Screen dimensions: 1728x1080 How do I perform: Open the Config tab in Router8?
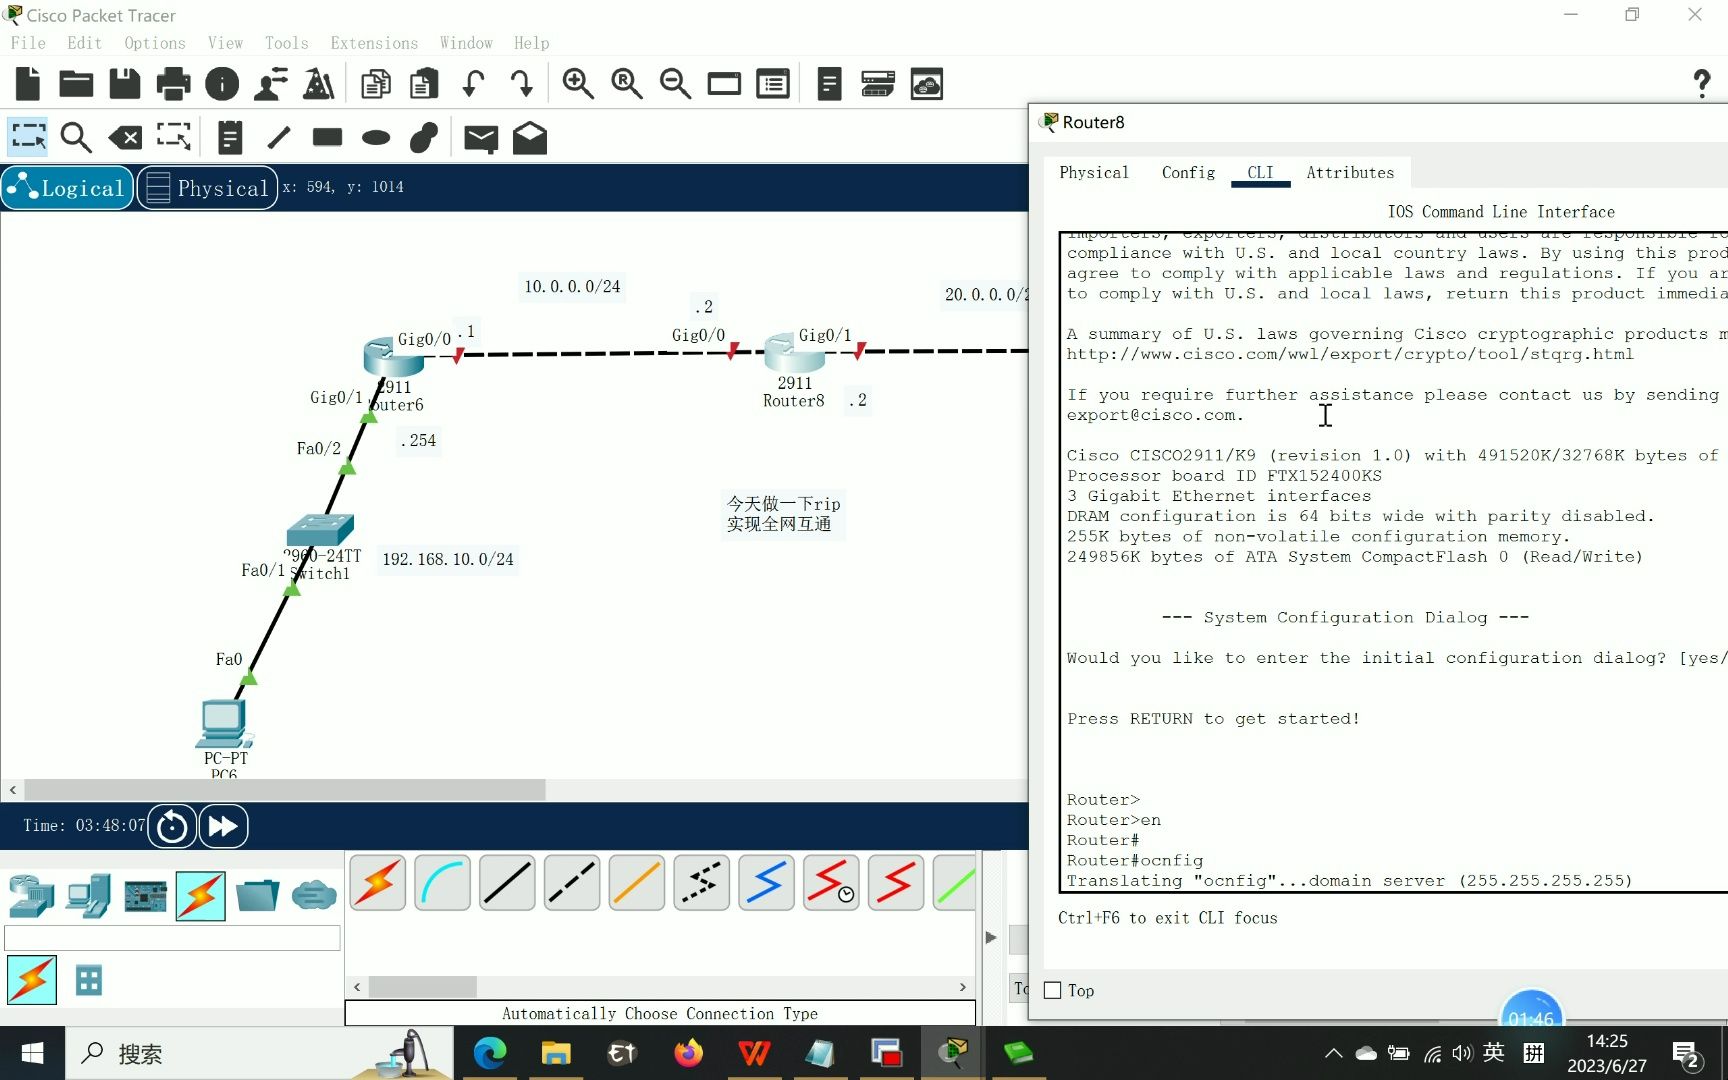click(x=1188, y=172)
